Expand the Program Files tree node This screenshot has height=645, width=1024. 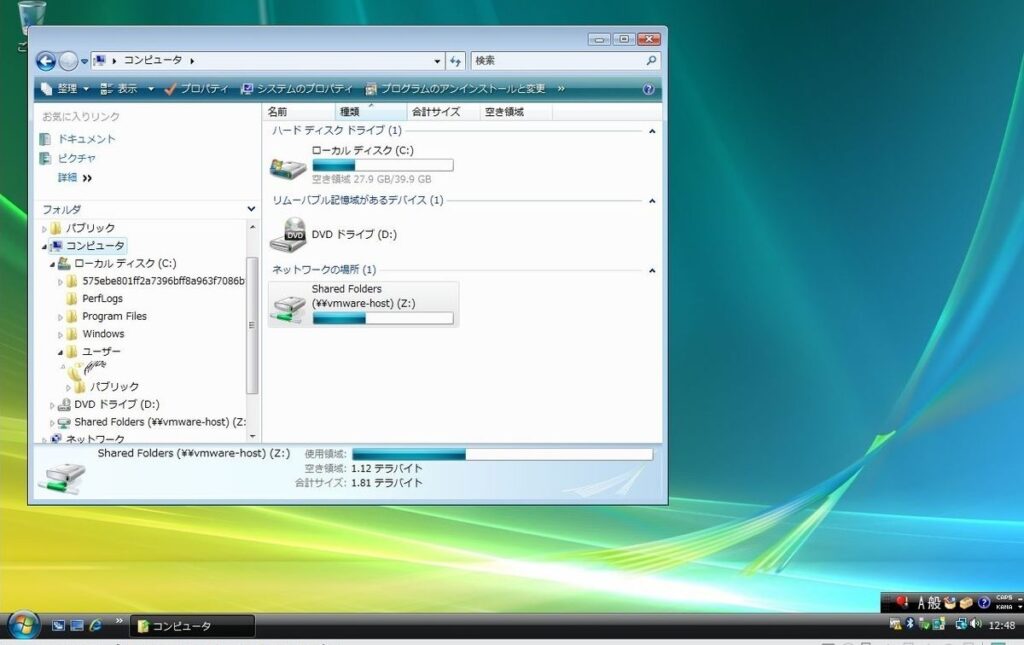pyautogui.click(x=60, y=317)
